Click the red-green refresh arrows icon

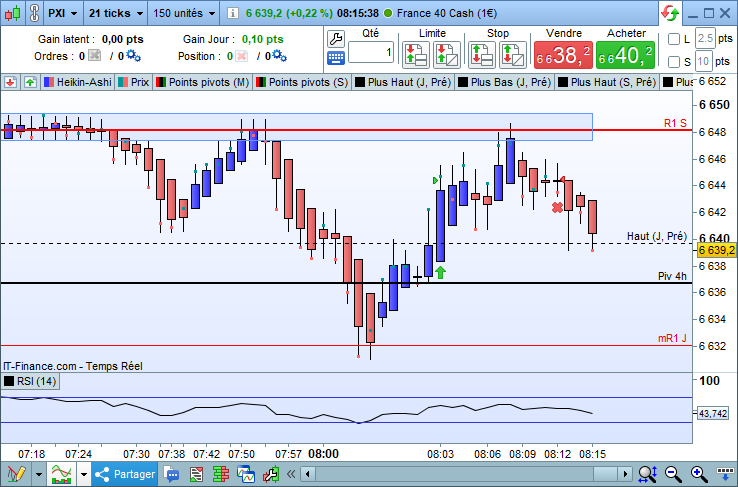670,13
